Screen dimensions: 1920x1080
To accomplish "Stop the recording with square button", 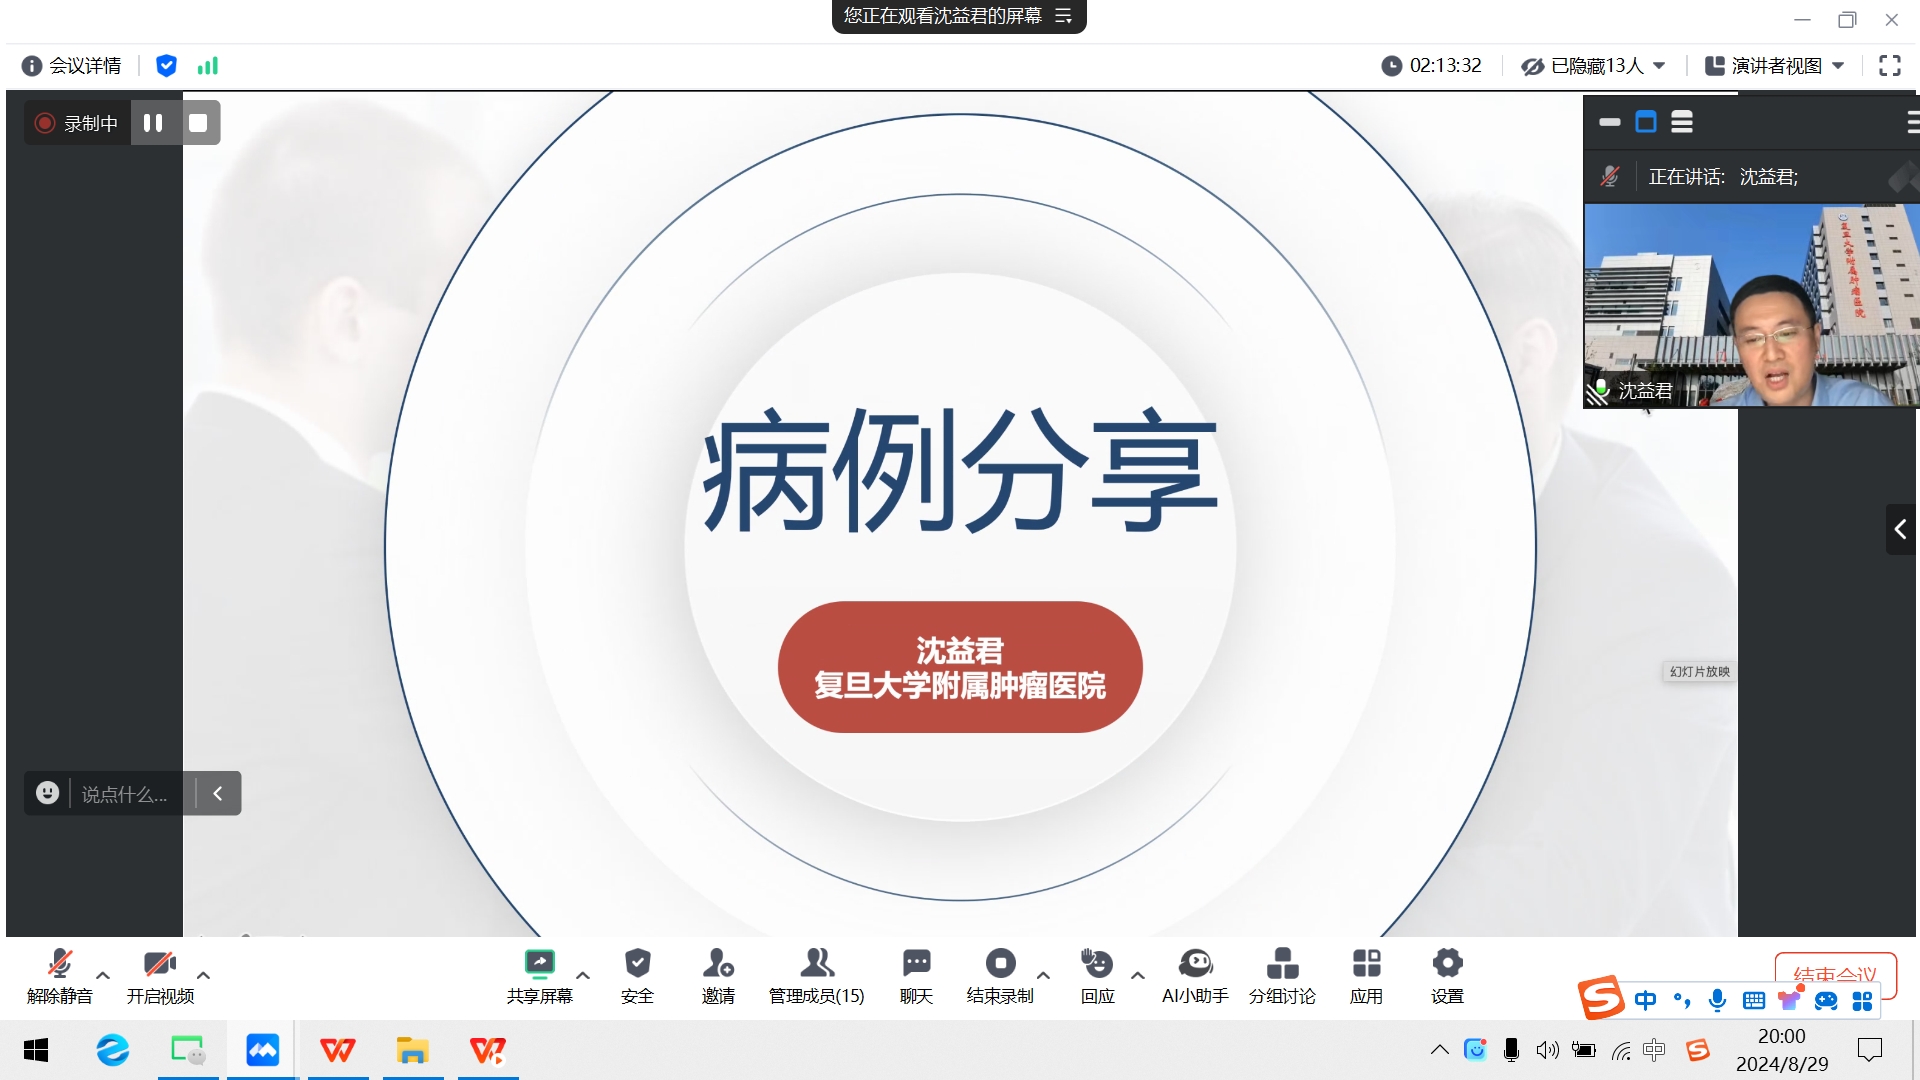I will [198, 123].
